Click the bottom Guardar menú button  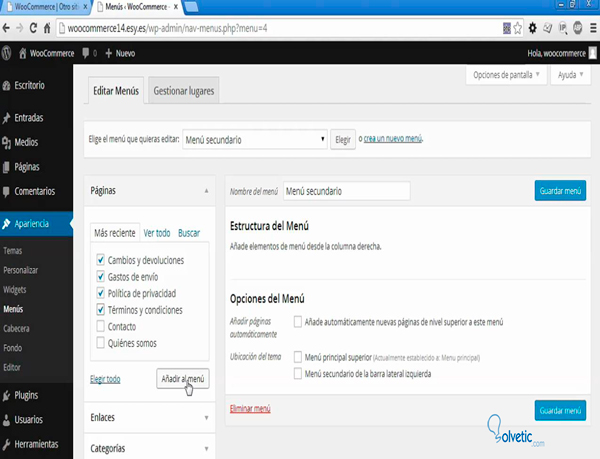click(560, 410)
